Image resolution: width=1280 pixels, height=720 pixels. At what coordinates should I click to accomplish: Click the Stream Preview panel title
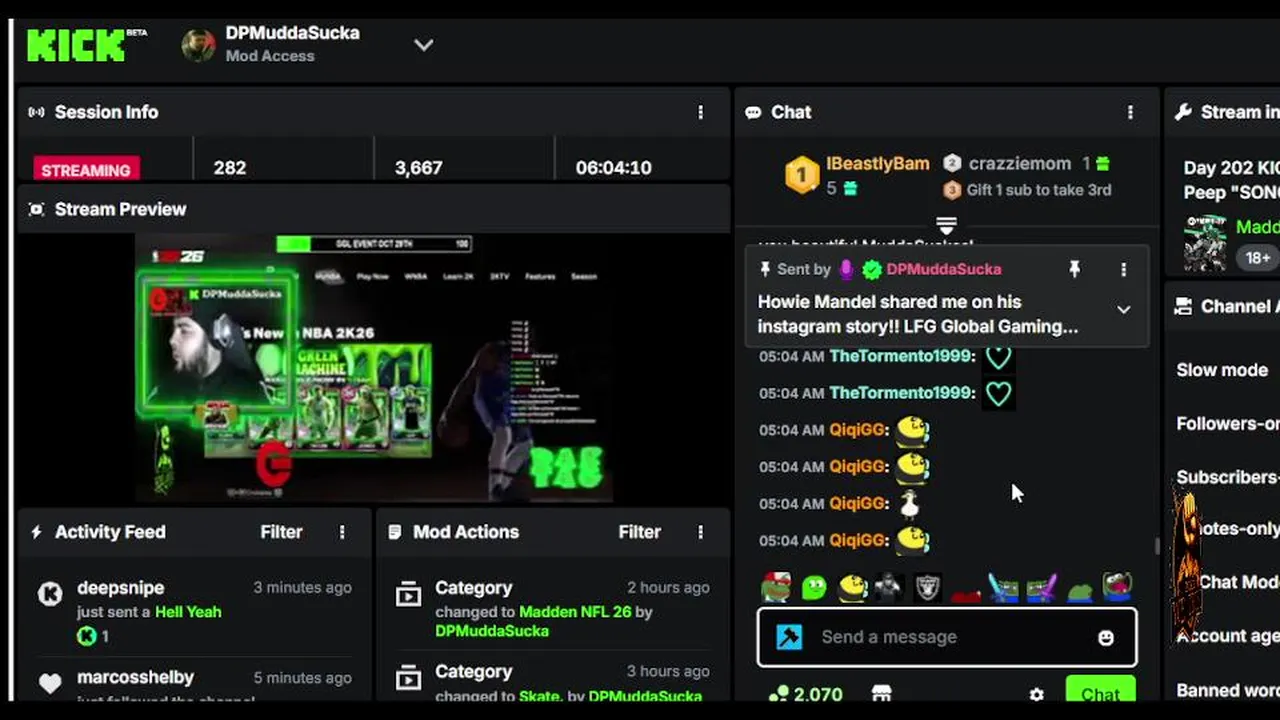click(x=120, y=209)
